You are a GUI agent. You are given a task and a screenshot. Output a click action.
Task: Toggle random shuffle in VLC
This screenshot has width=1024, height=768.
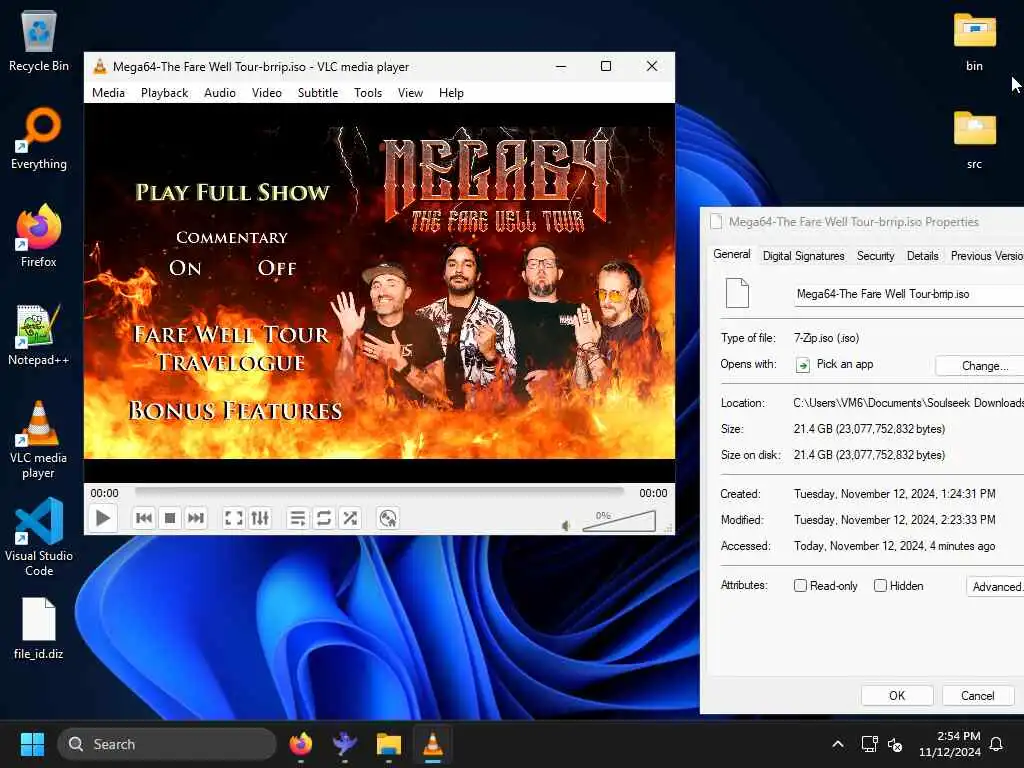350,519
